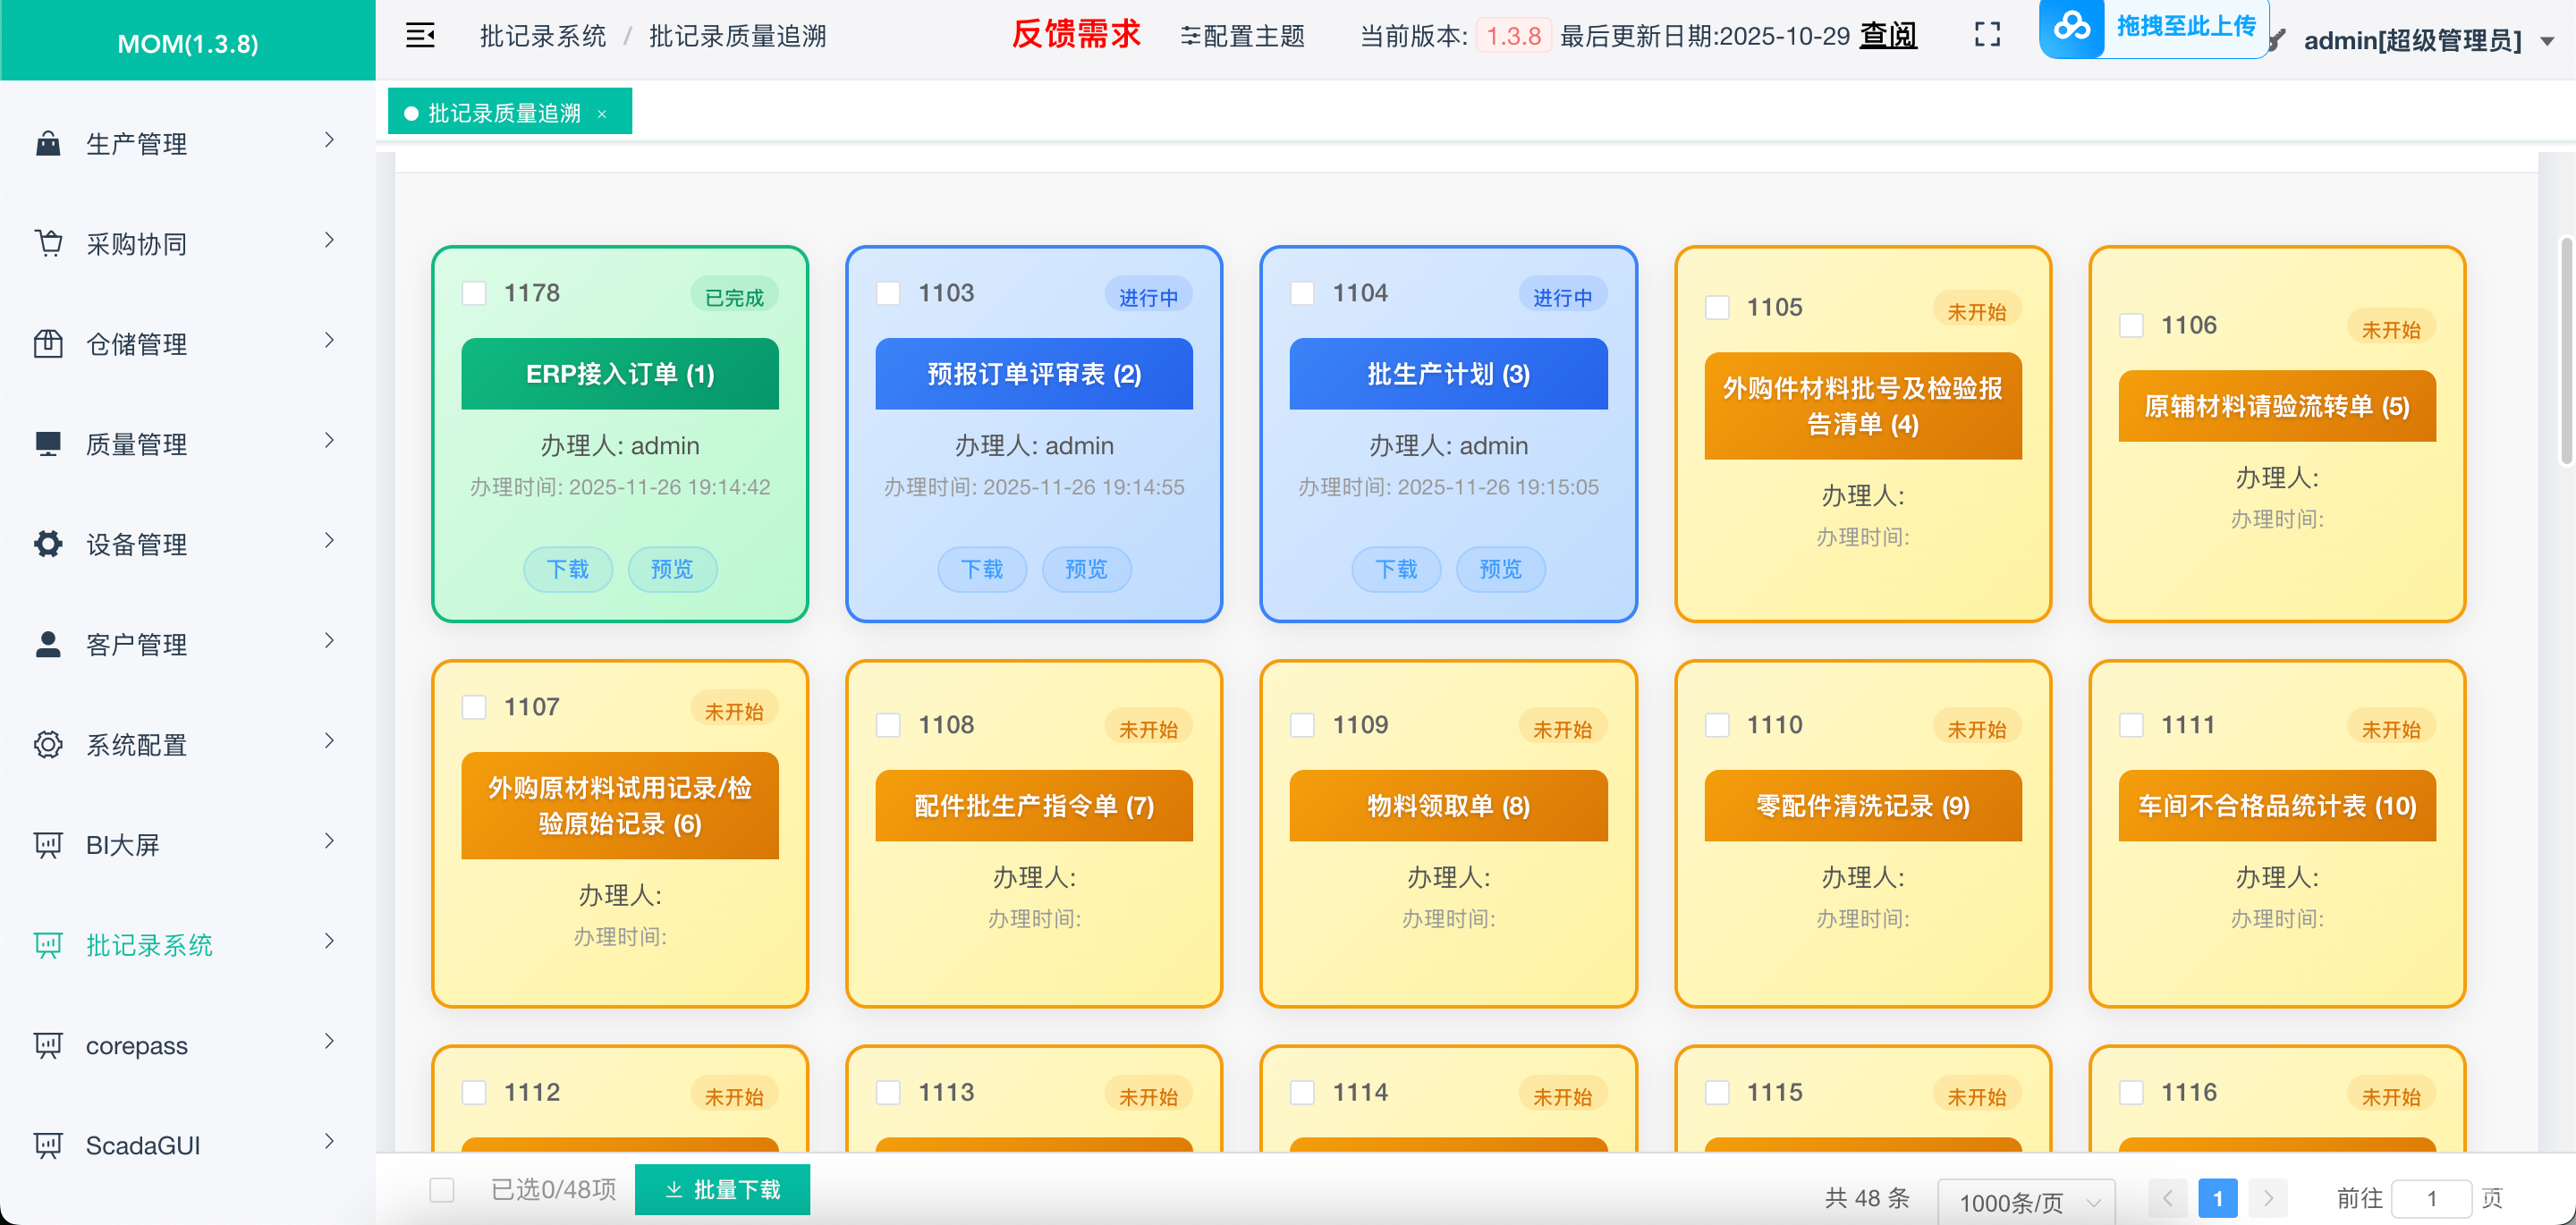This screenshot has height=1225, width=2576.
Task: Click the 客户管理 user icon in sidebar
Action: [48, 643]
